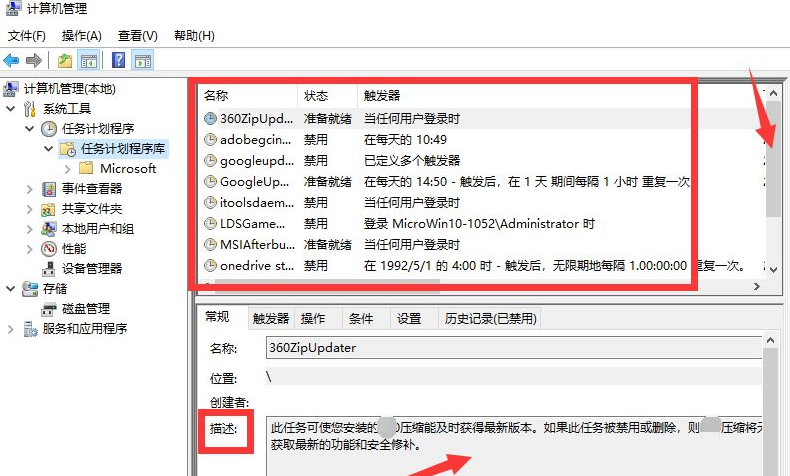Expand the 事件查看器 node
The image size is (790, 476).
tap(29, 189)
